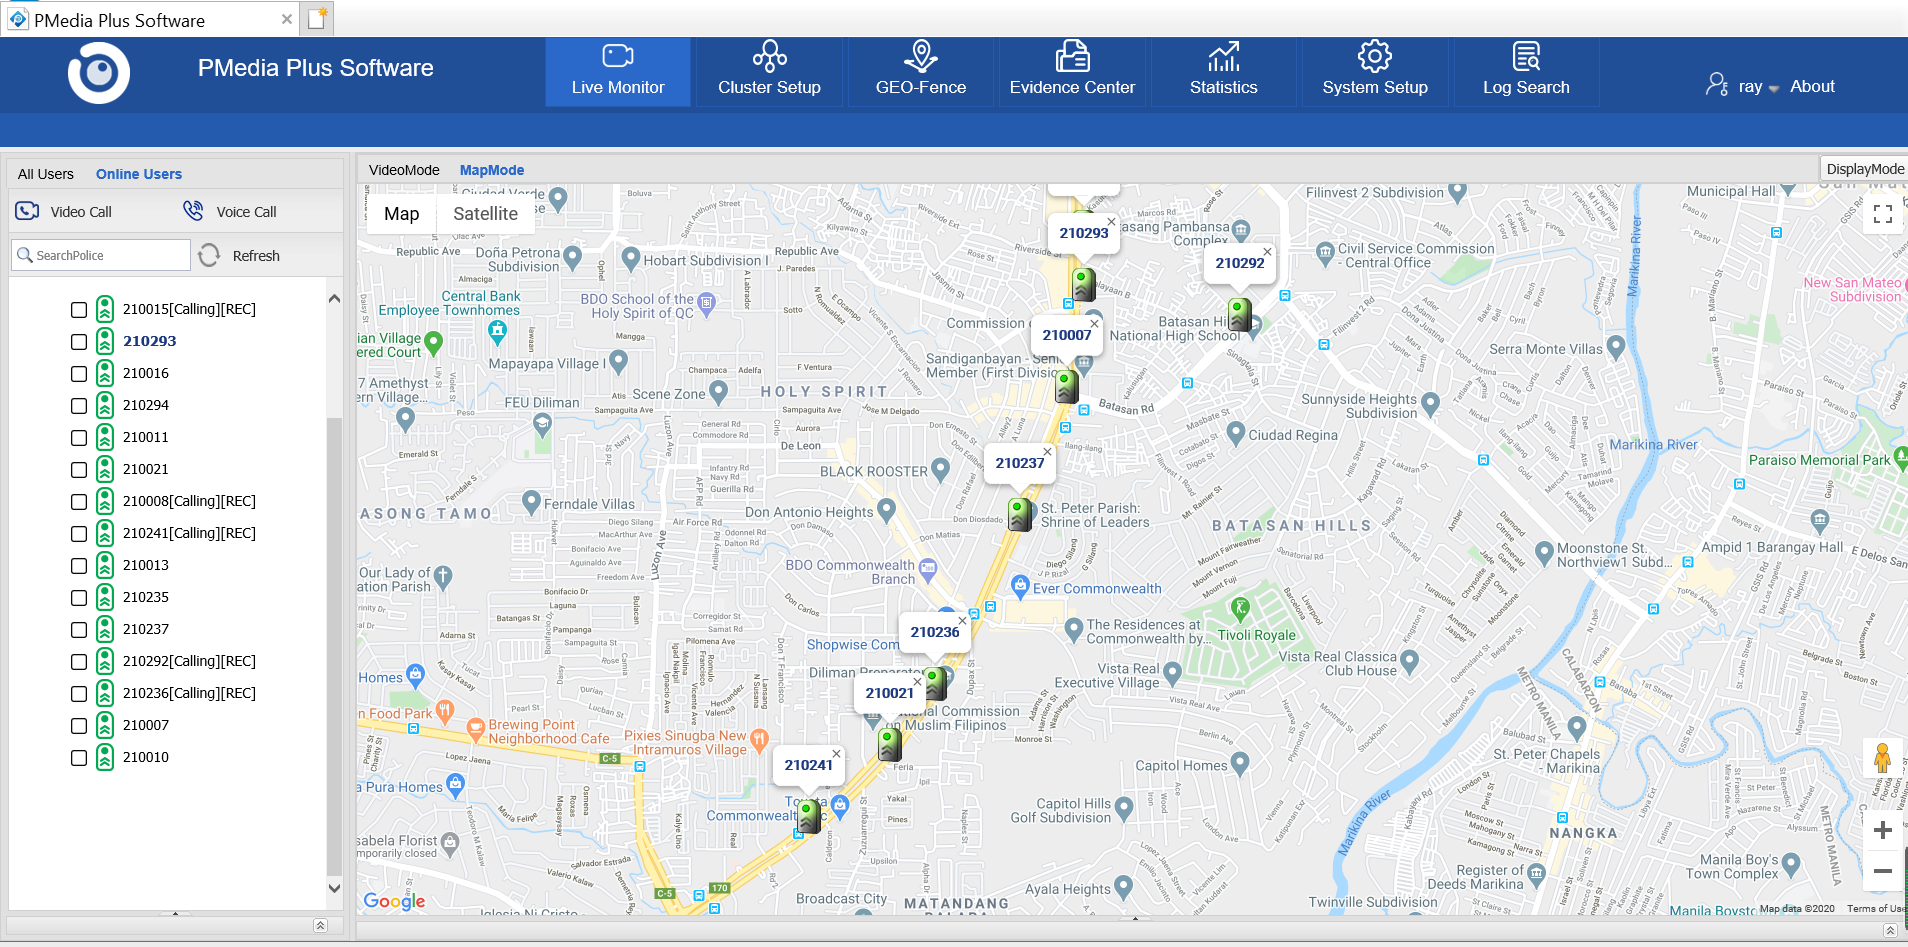This screenshot has height=947, width=1908.
Task: Refresh the user list
Action: point(240,255)
